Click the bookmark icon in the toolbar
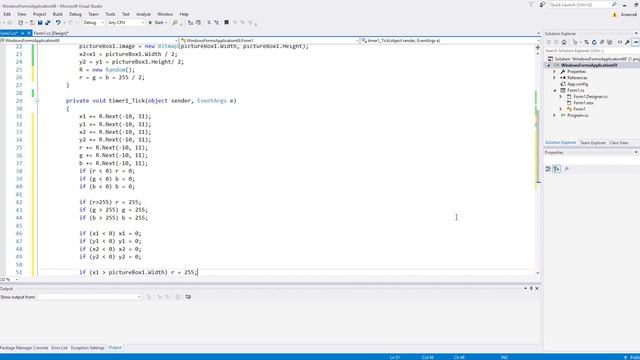Image resolution: width=640 pixels, height=360 pixels. coord(227,23)
